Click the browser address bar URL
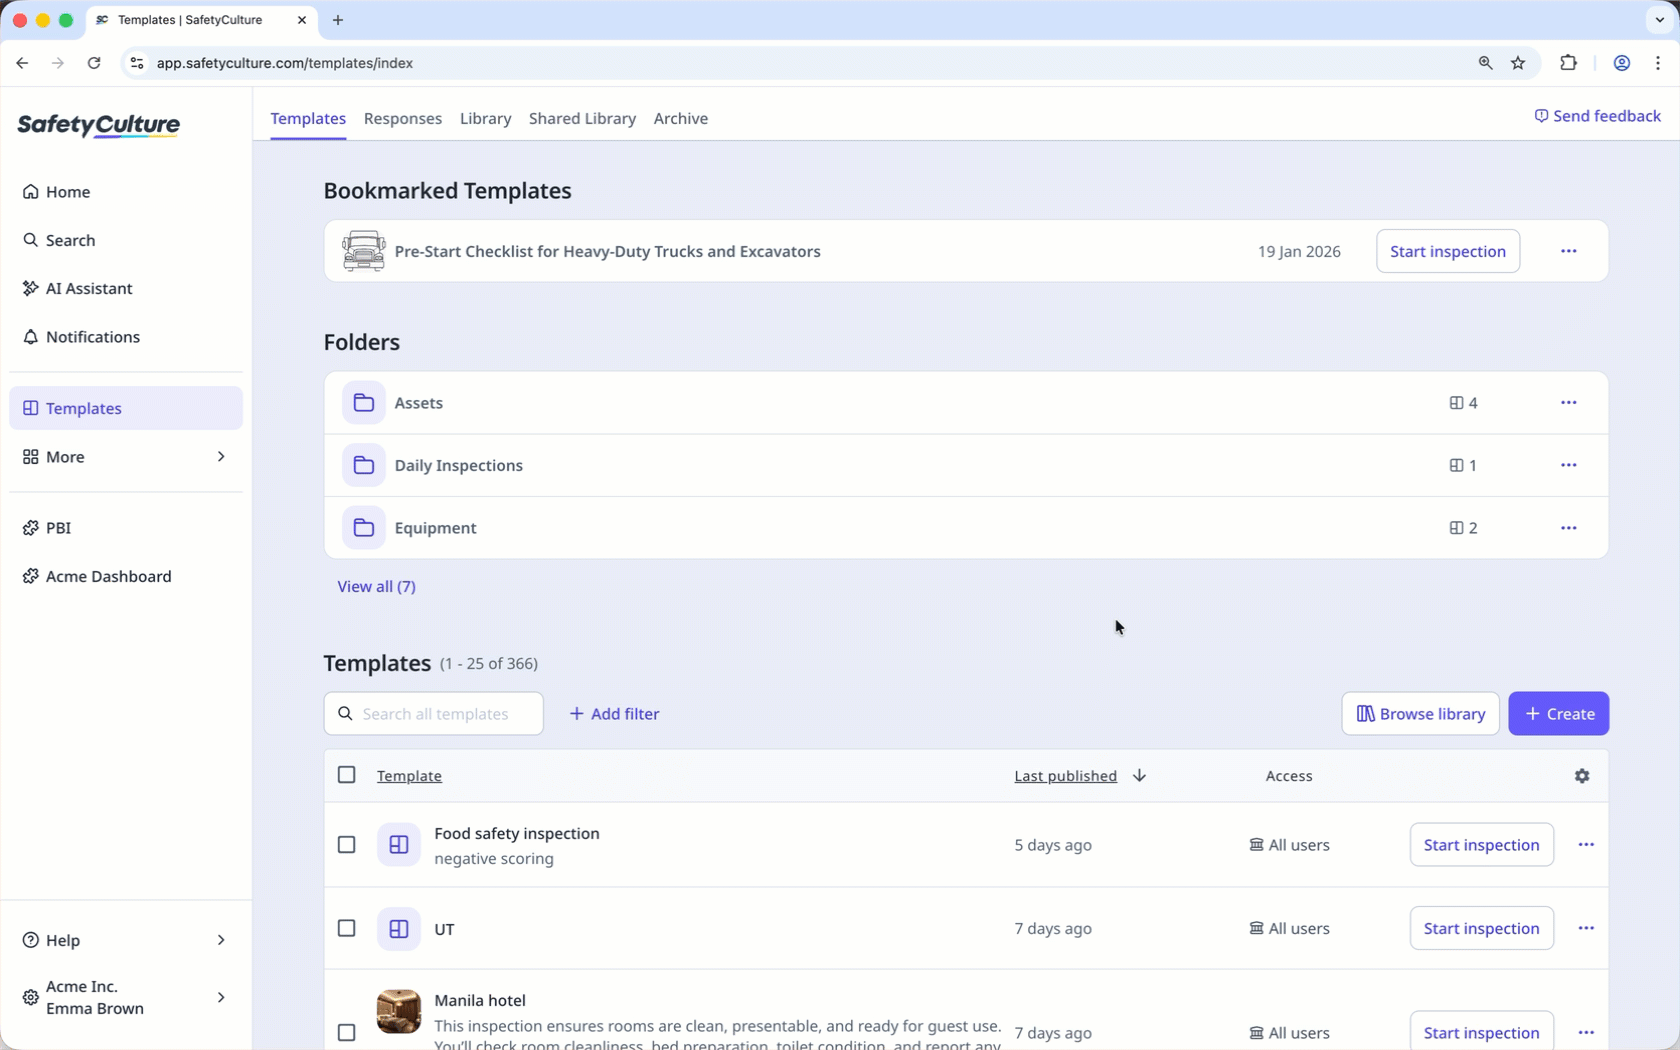Image resolution: width=1680 pixels, height=1050 pixels. (285, 63)
